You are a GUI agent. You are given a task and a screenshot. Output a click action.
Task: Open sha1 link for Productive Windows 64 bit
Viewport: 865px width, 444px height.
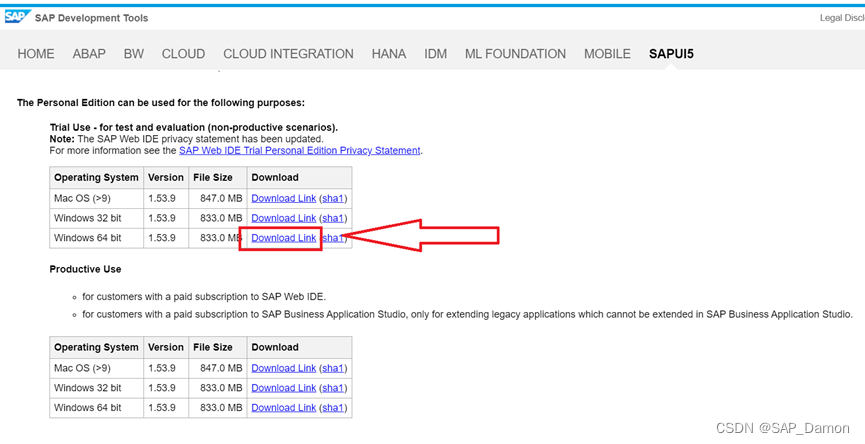click(x=333, y=408)
